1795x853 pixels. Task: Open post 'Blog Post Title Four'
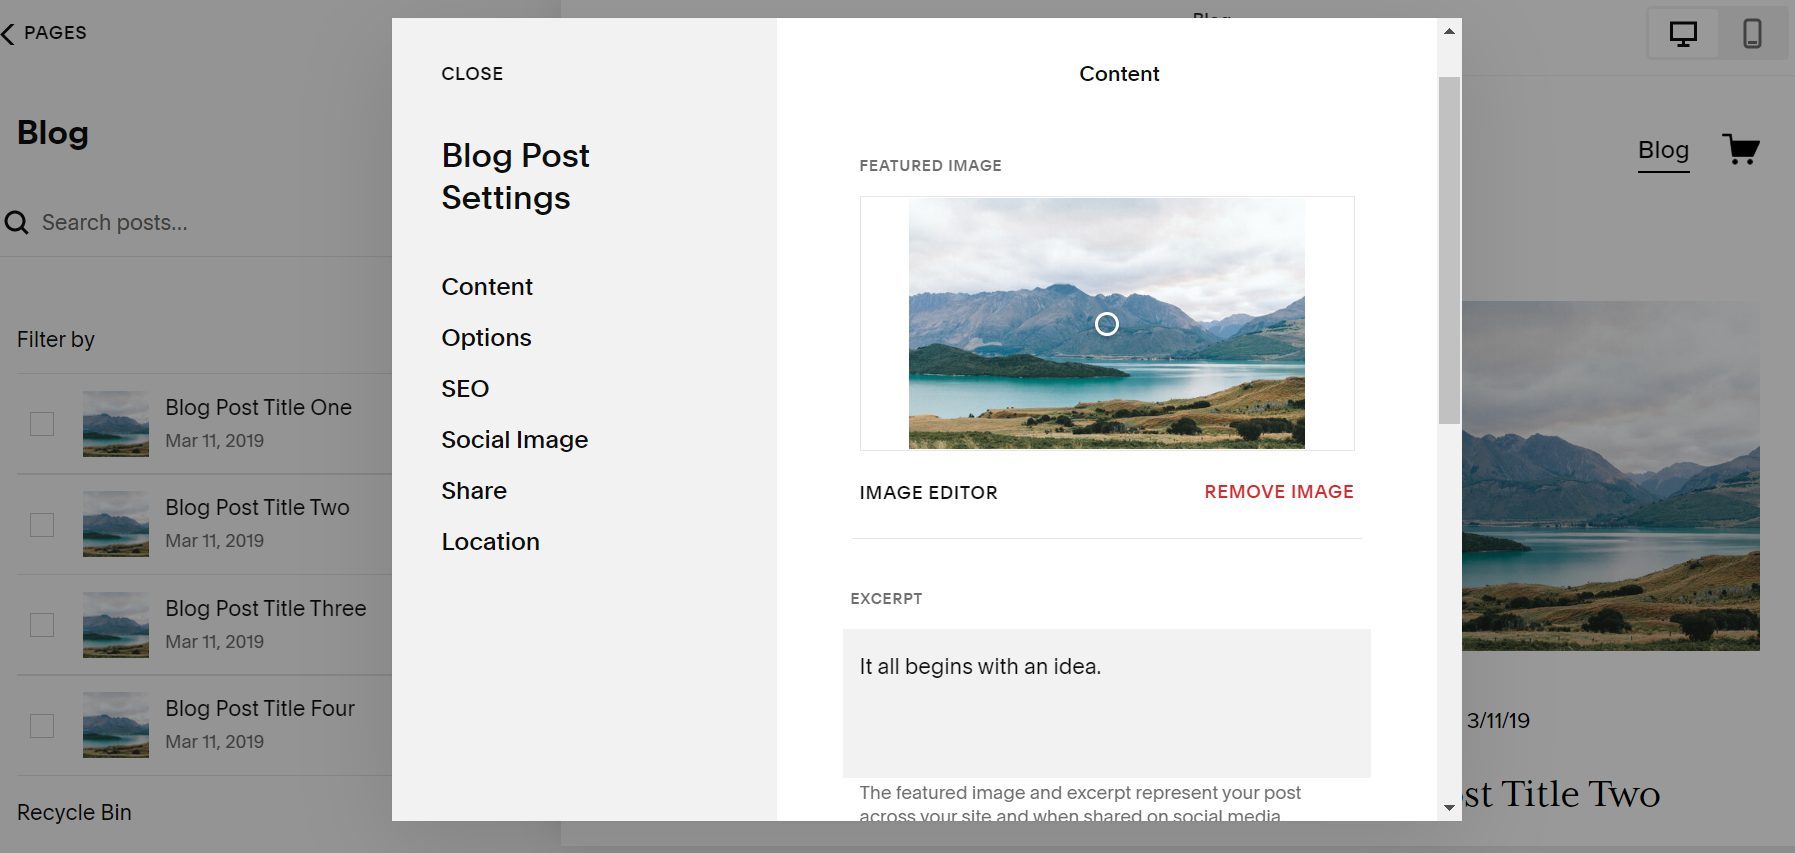260,708
